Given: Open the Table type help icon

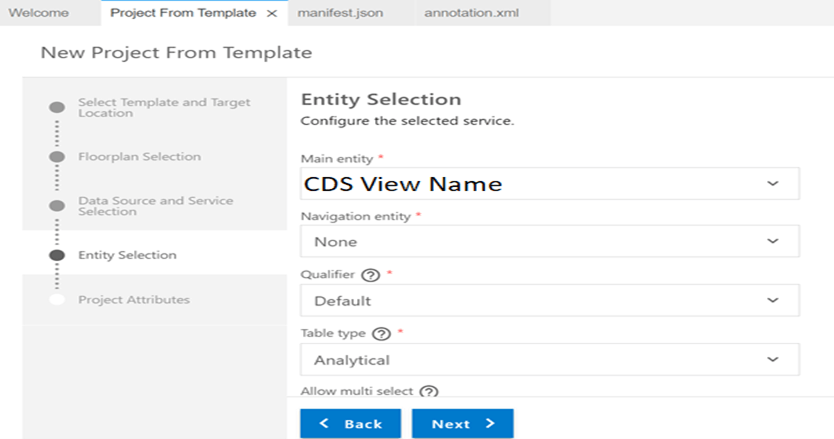Looking at the screenshot, I should point(381,334).
